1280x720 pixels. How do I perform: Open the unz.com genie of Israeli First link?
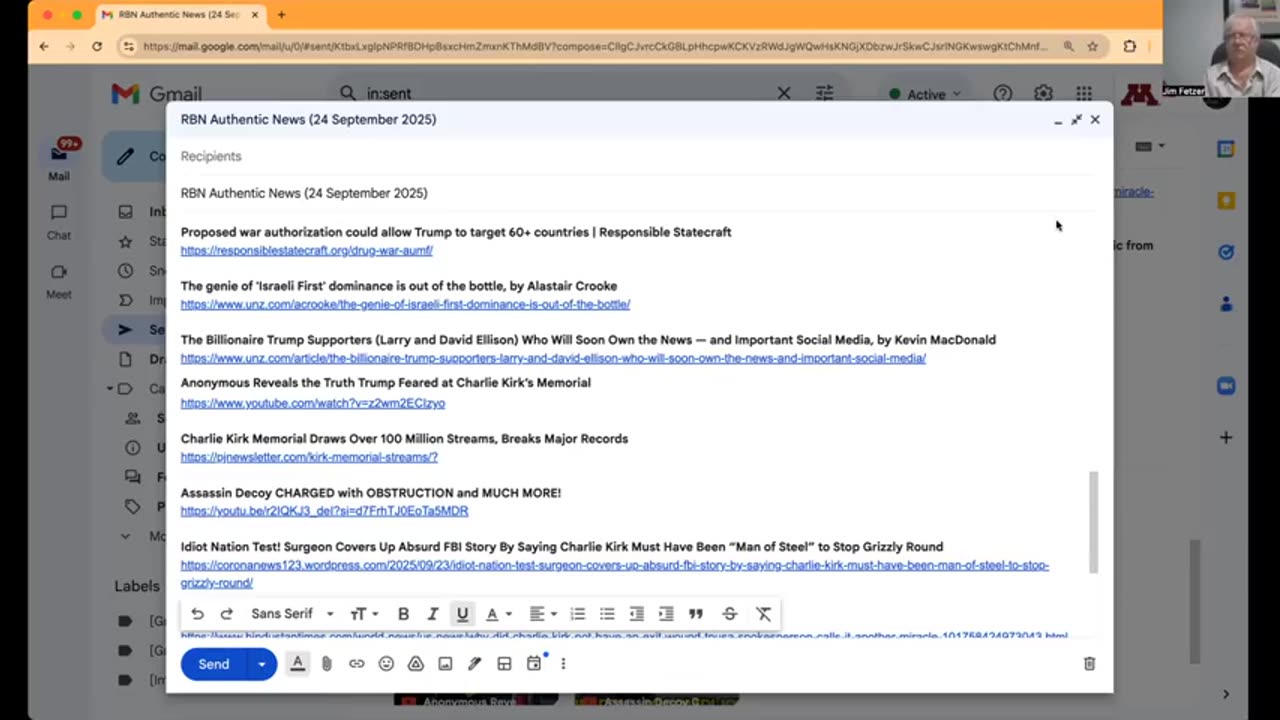(405, 305)
